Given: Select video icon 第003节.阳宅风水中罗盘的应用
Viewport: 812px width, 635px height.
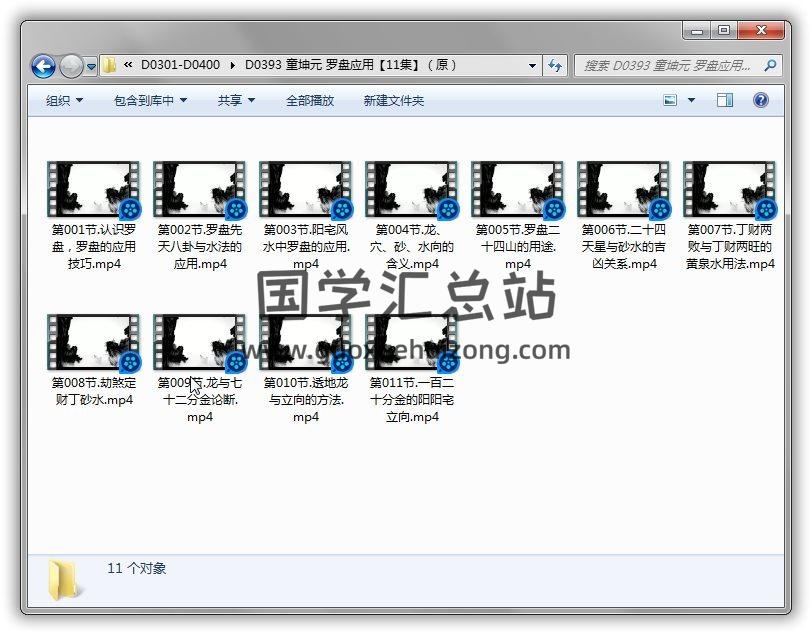Looking at the screenshot, I should coord(306,190).
